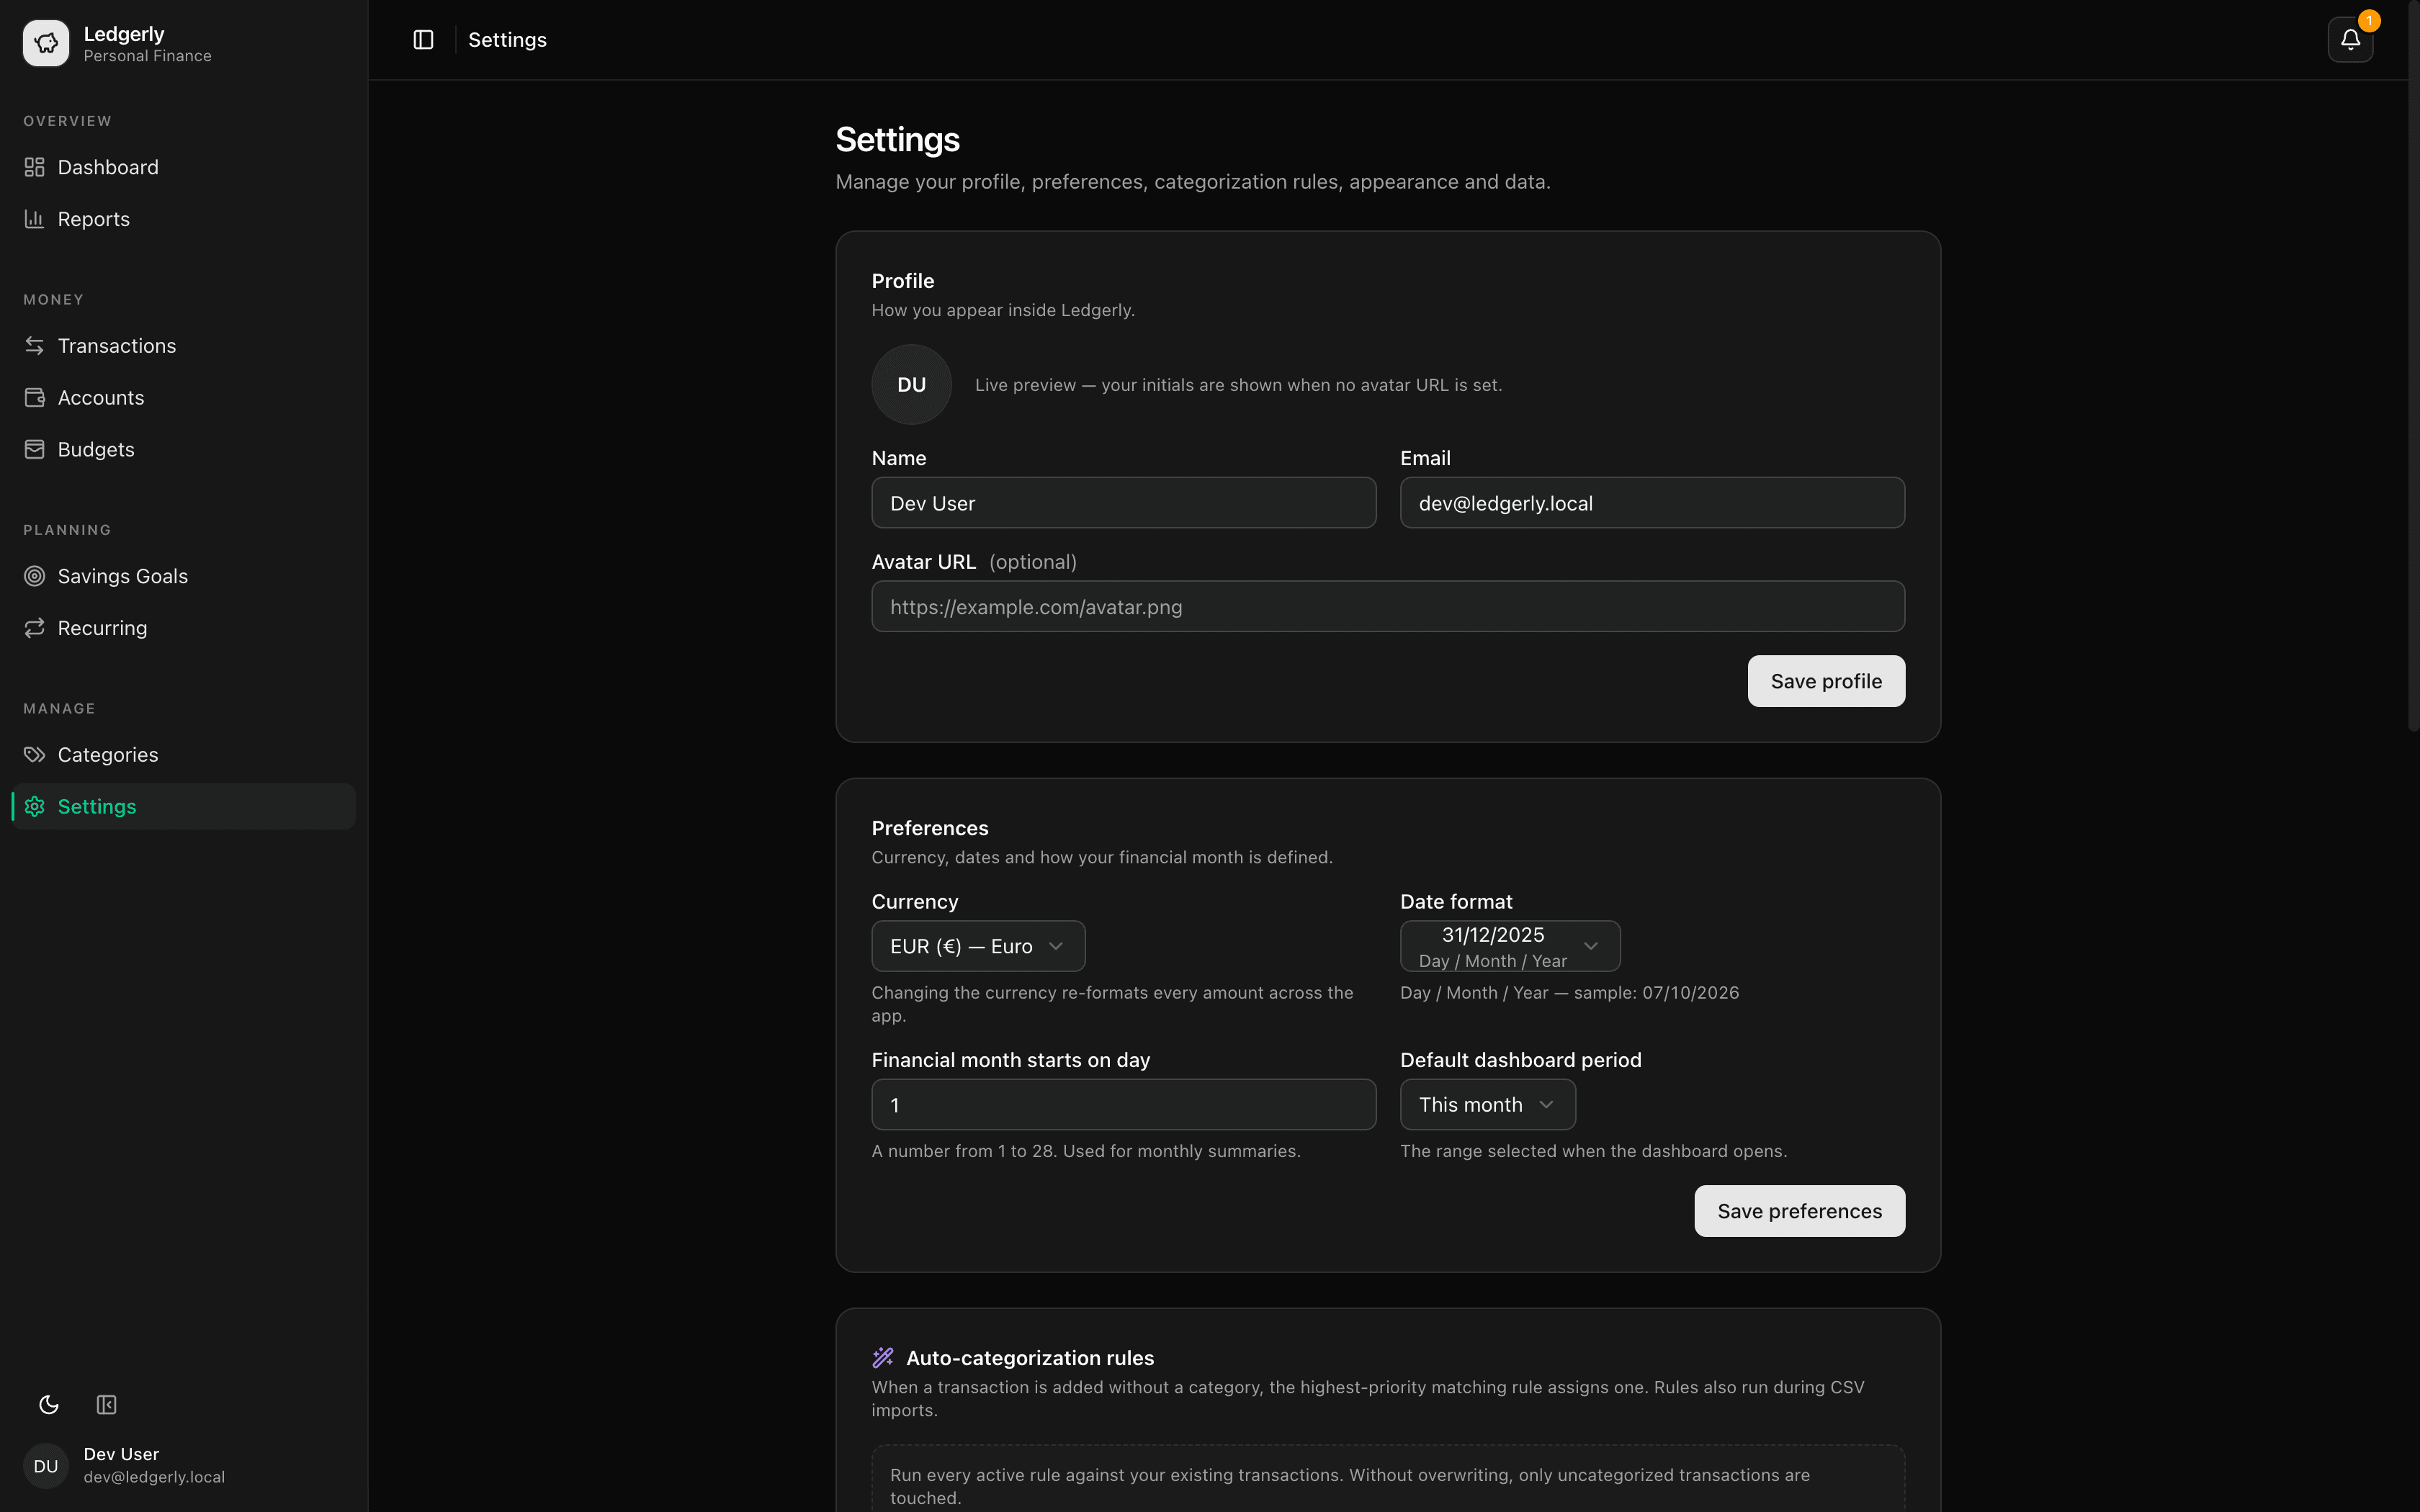Click the page scrollbar thumb

coord(2413,366)
